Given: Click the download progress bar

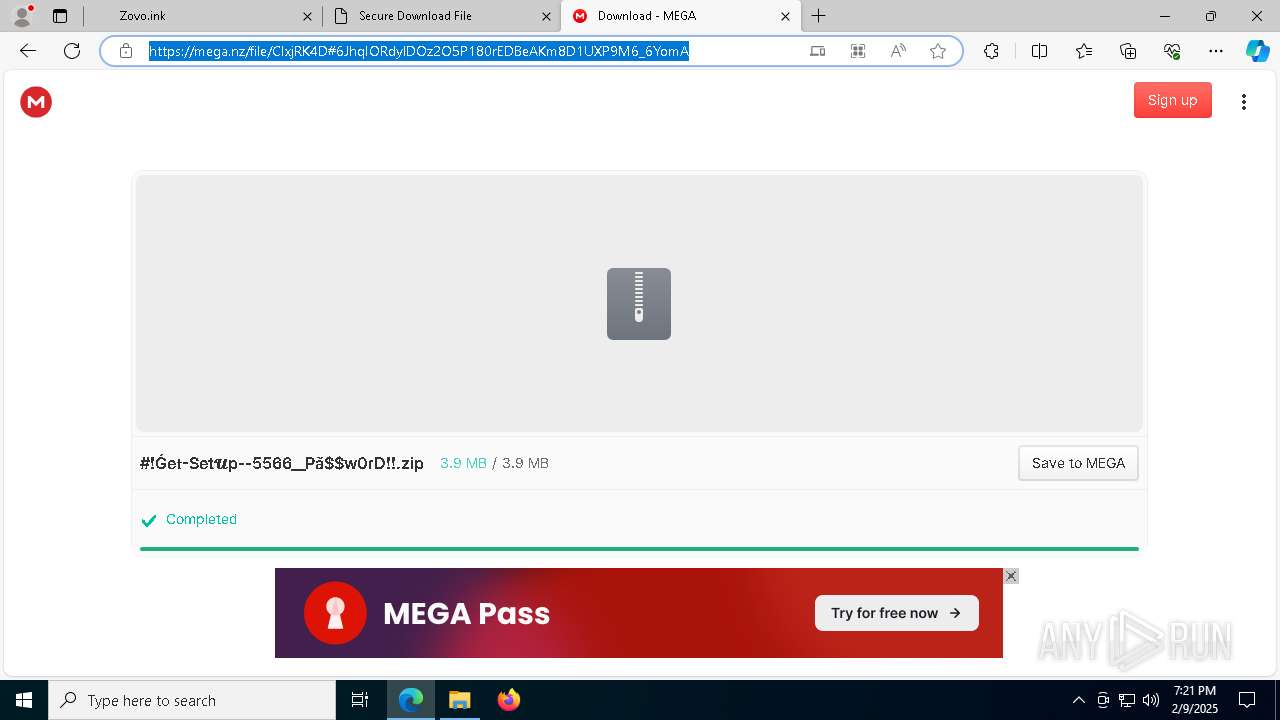Looking at the screenshot, I should (639, 548).
